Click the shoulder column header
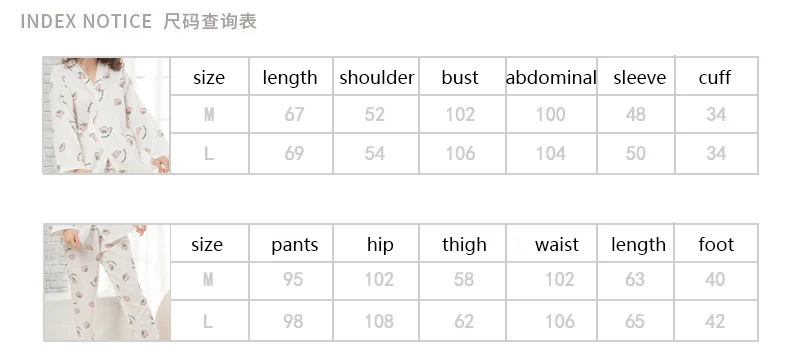Image resolution: width=790 pixels, height=362 pixels. pos(376,78)
